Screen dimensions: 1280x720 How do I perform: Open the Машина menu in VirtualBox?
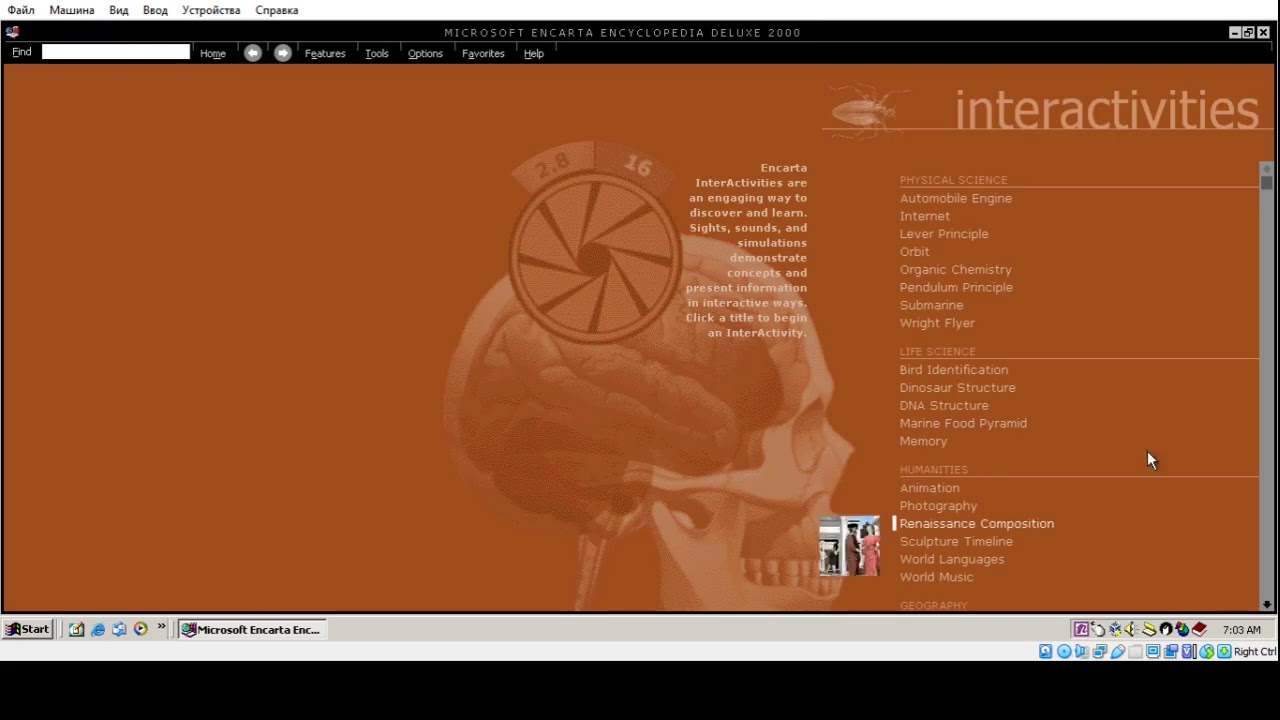(72, 10)
